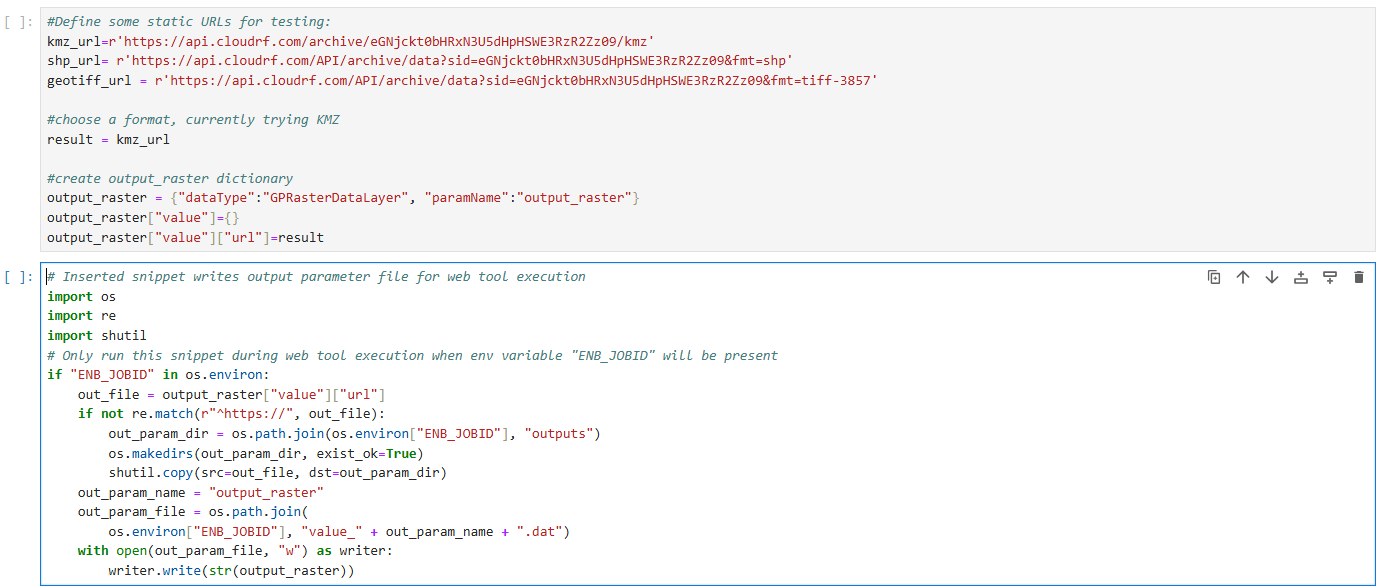Insert a new cell below this cell

(x=1330, y=277)
